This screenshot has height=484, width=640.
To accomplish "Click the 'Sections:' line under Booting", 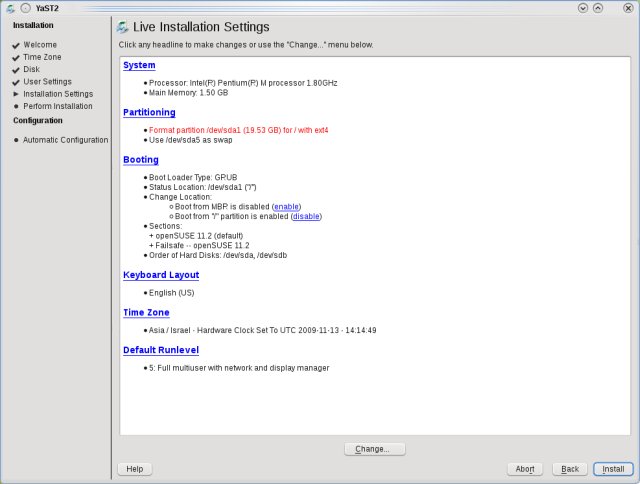I will 165,226.
